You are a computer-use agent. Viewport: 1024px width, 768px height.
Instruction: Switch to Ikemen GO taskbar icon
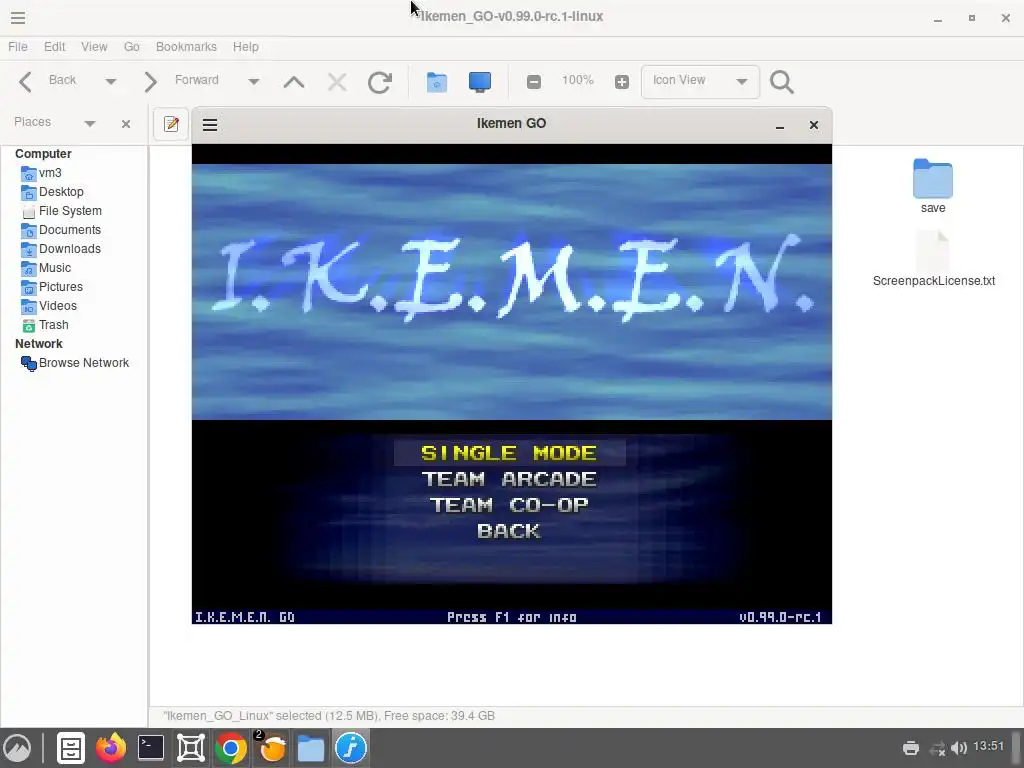point(351,748)
